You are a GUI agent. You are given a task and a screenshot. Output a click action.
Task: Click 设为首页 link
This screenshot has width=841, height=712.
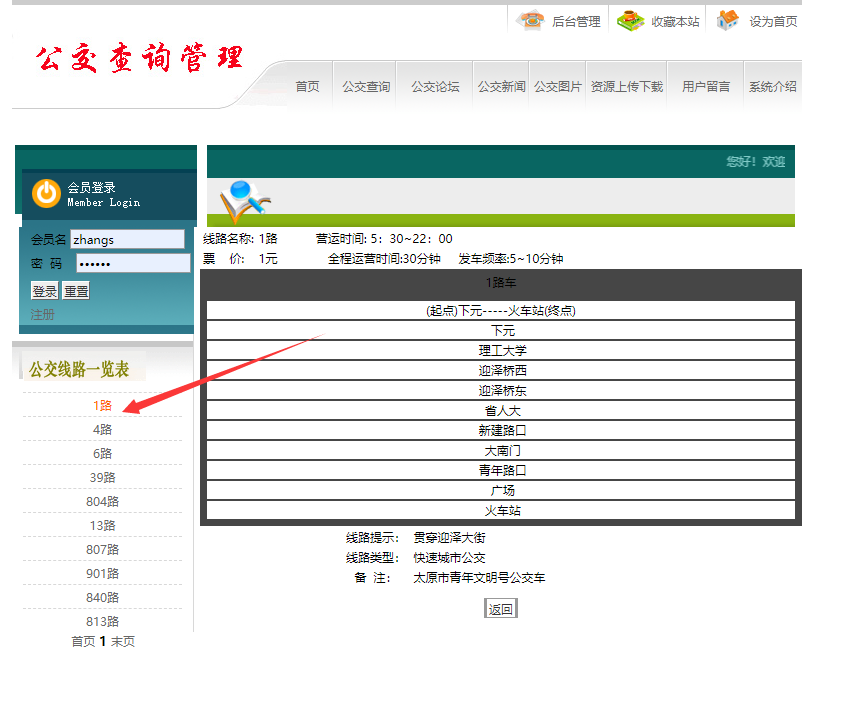773,21
